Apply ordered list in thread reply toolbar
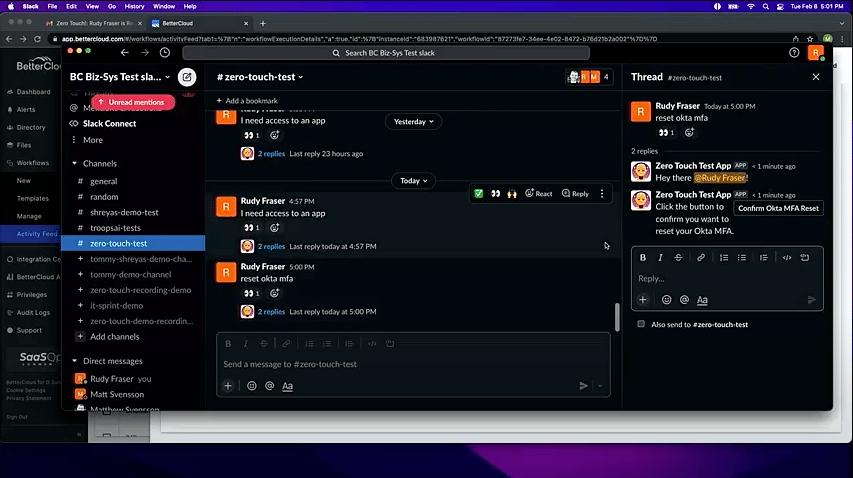This screenshot has width=853, height=478. [724, 258]
